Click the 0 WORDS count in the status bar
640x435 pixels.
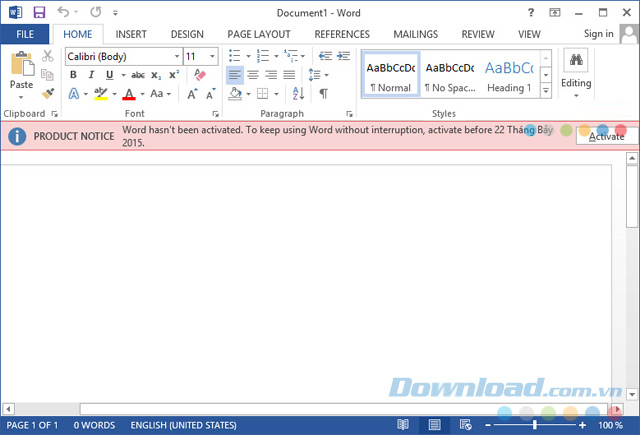[94, 425]
